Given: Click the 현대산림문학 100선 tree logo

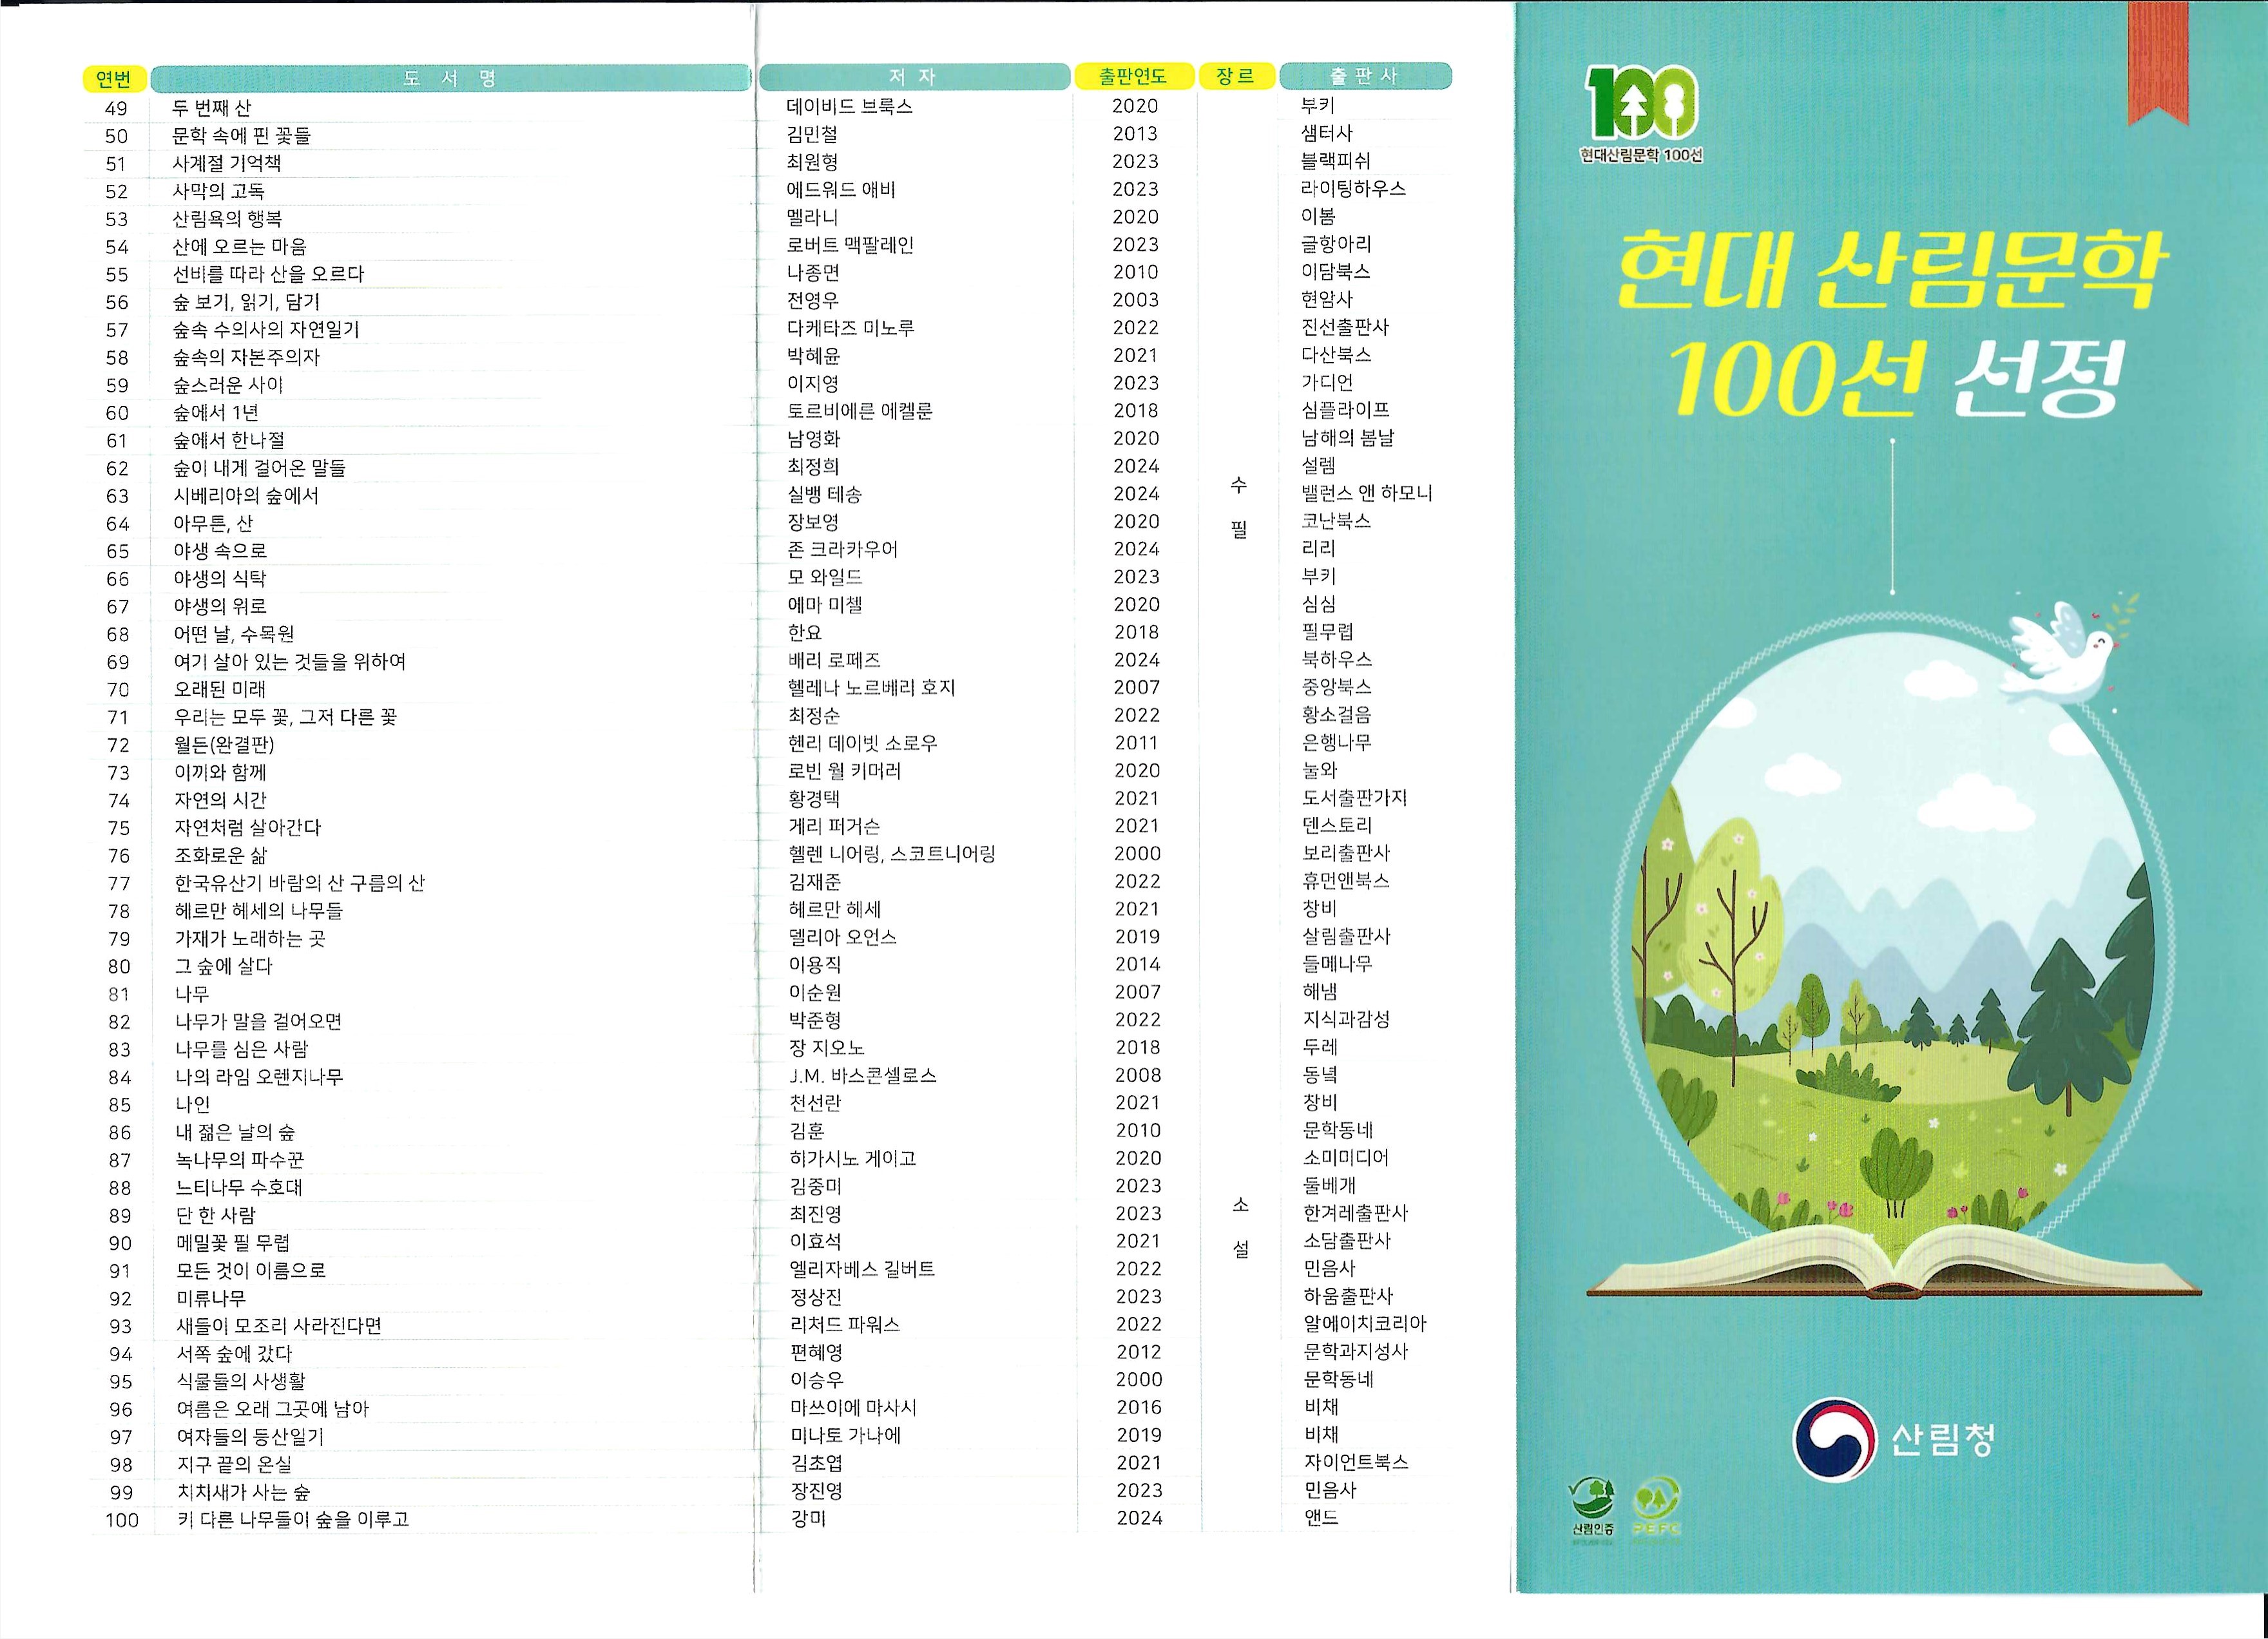Looking at the screenshot, I should [1642, 113].
